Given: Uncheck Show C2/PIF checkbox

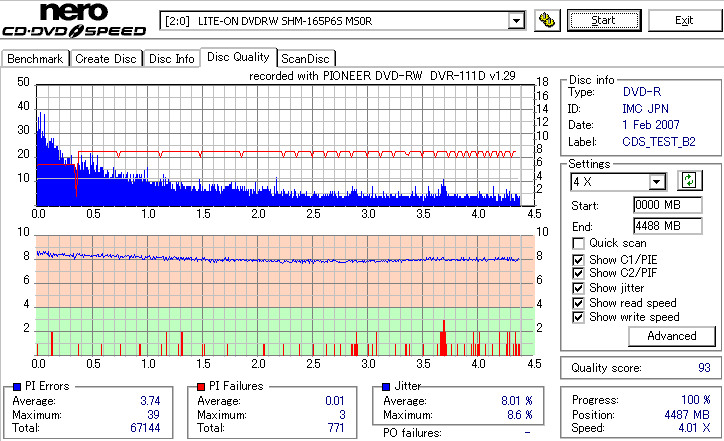Looking at the screenshot, I should tap(578, 273).
